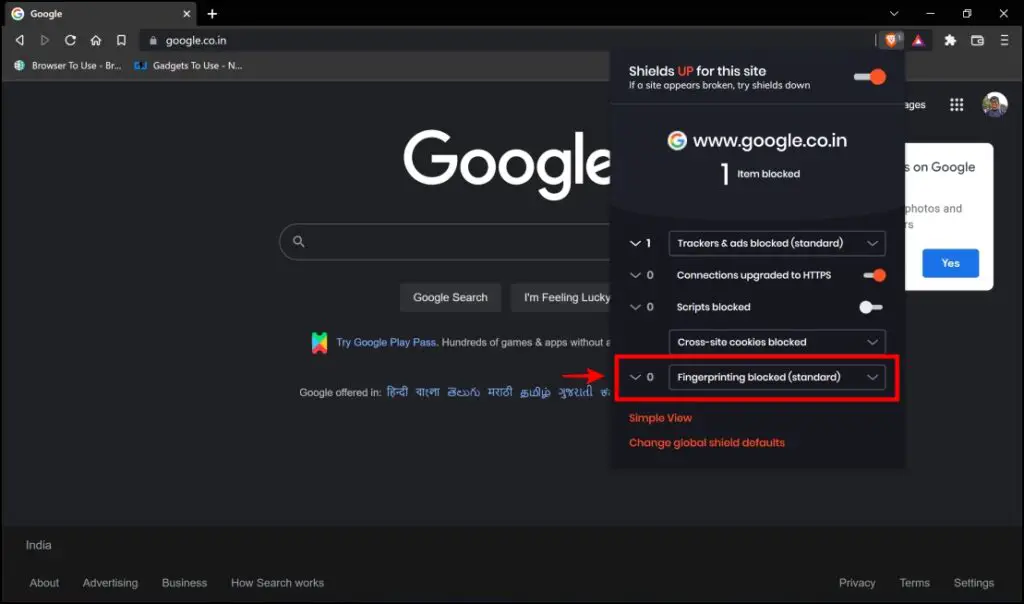The width and height of the screenshot is (1024, 604).
Task: Open the About footer link
Action: [44, 583]
